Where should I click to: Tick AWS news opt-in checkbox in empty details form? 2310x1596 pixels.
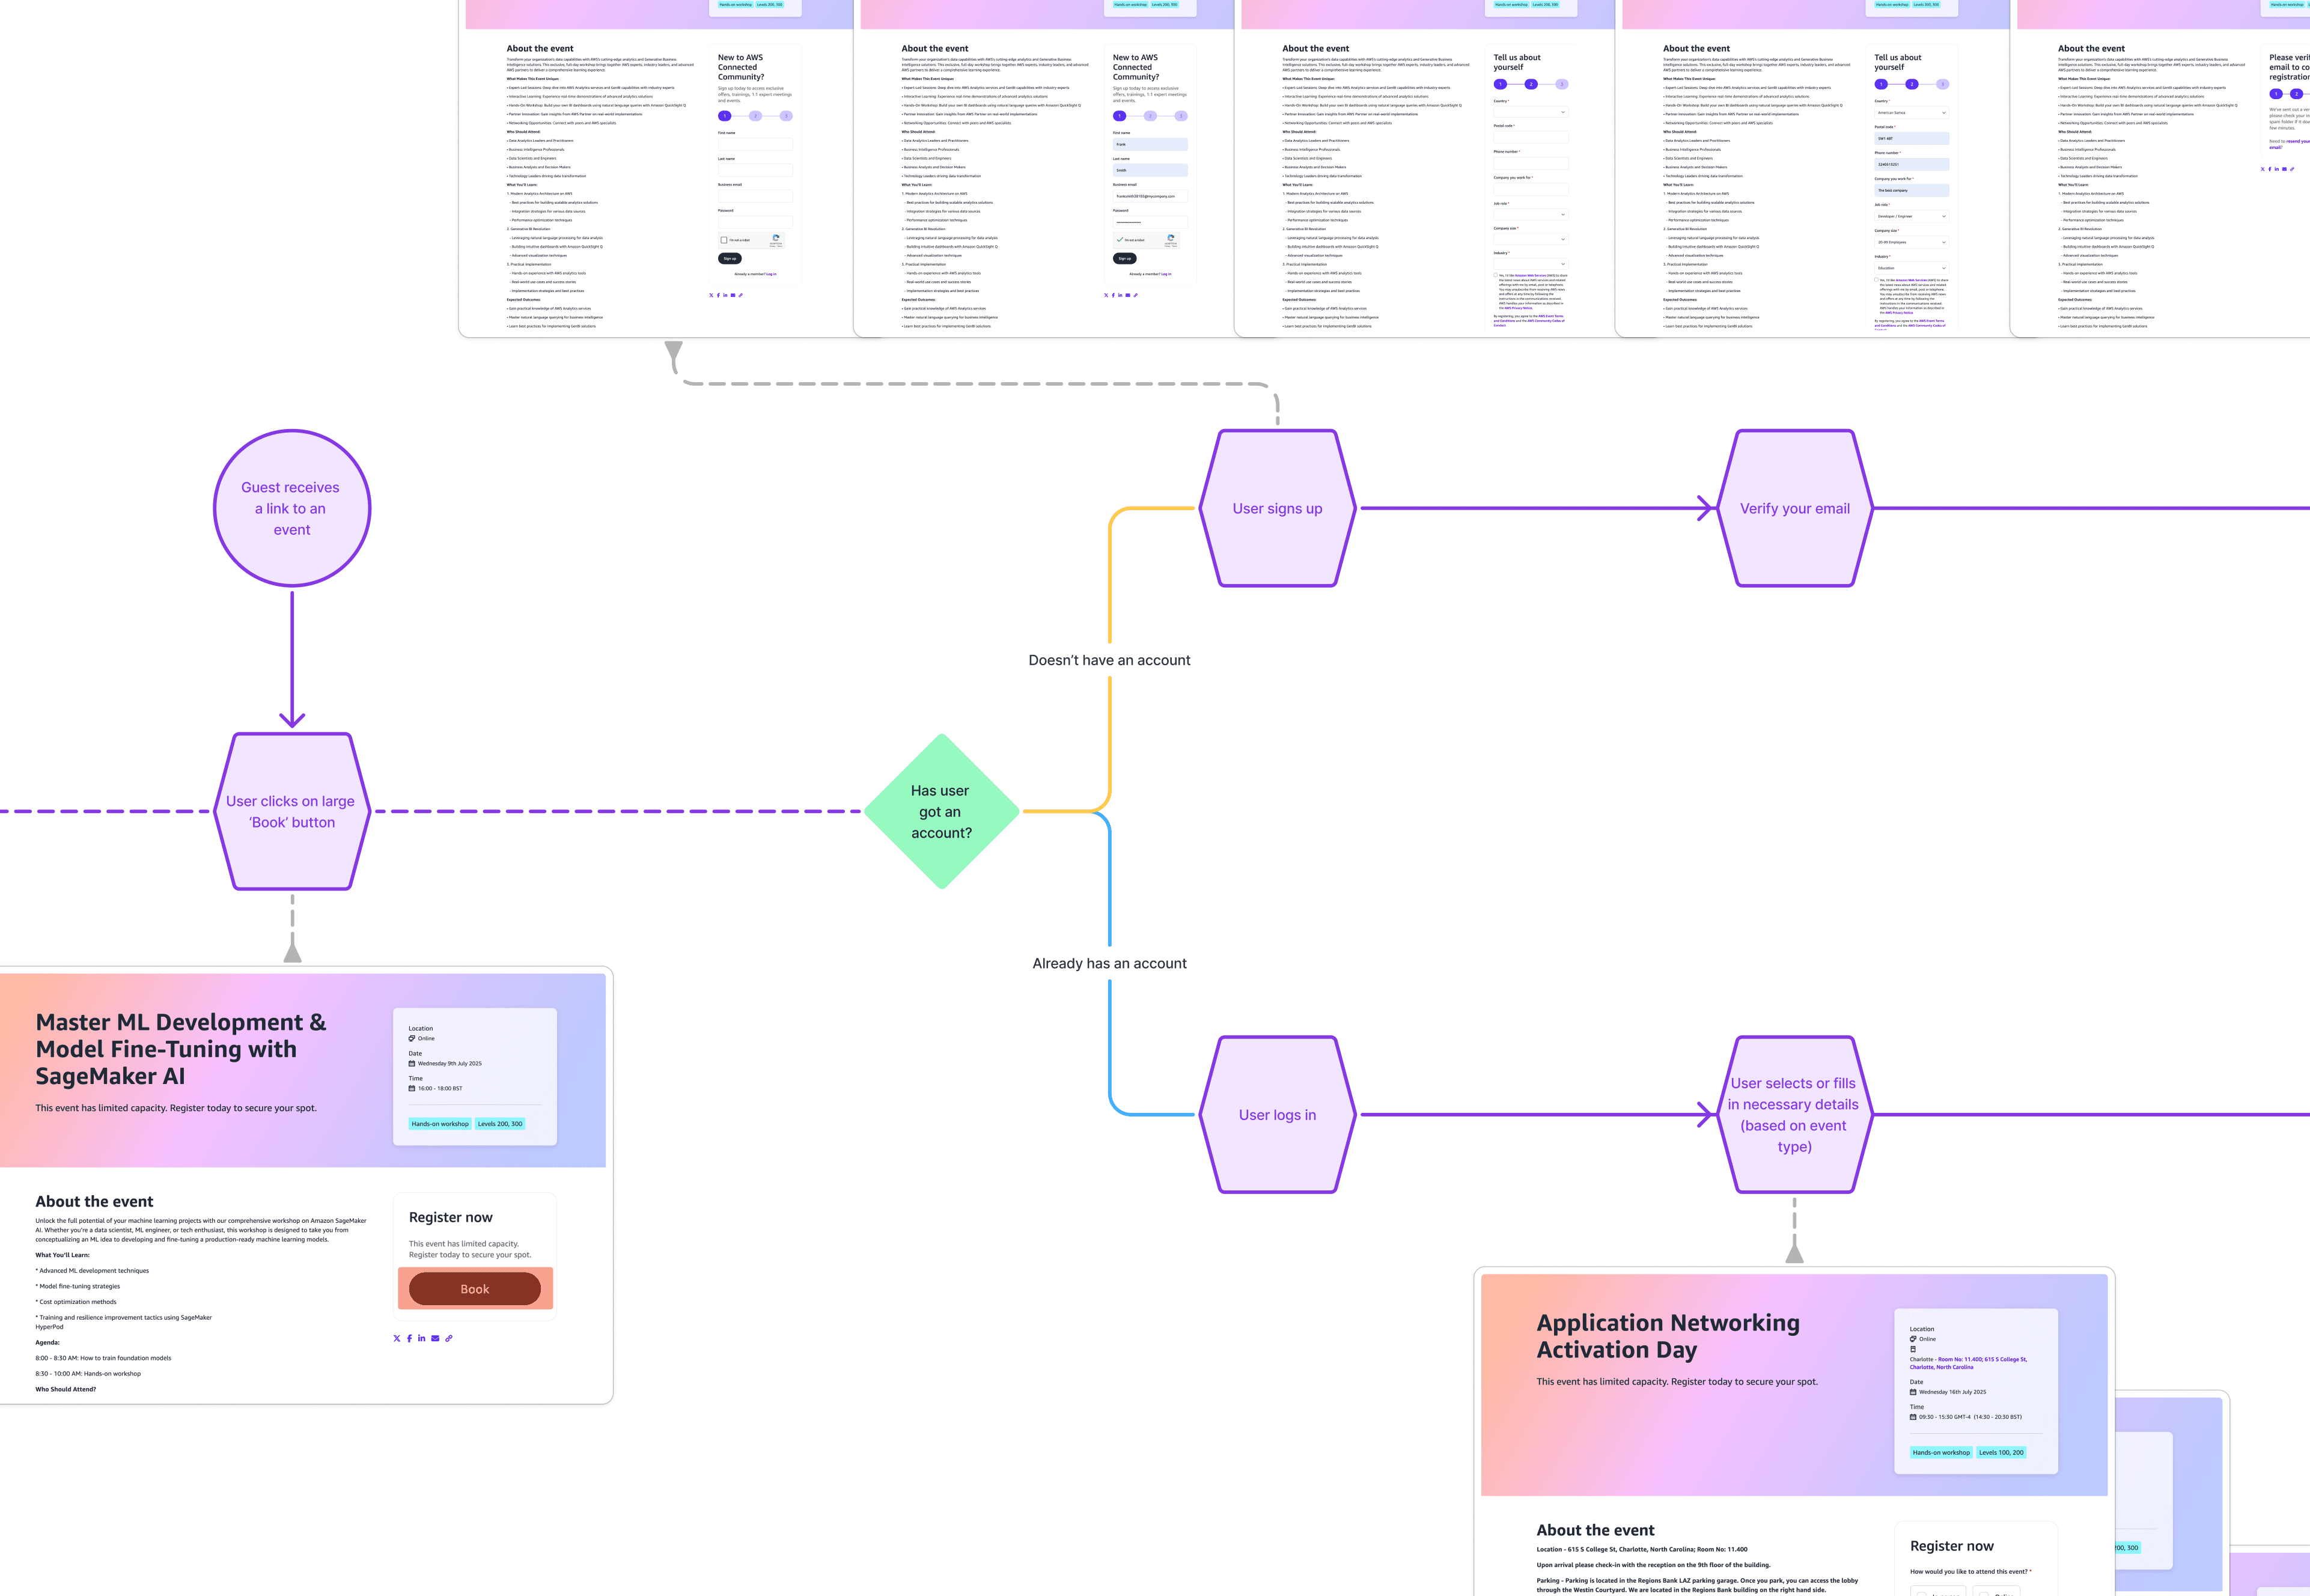pos(1496,275)
